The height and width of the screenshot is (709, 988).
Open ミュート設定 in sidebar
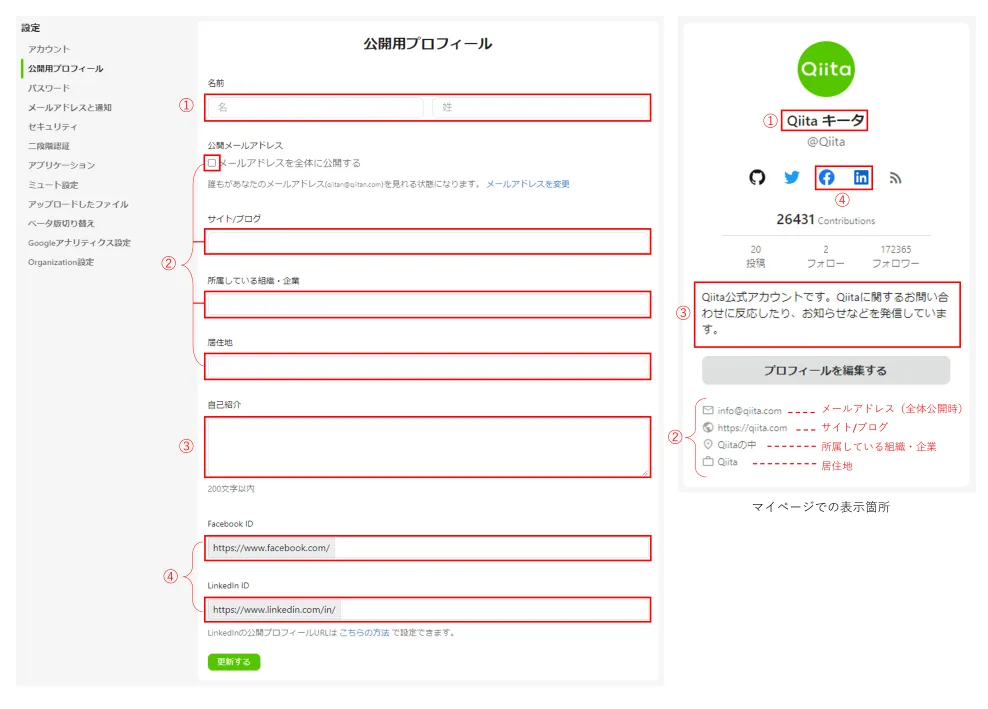[53, 185]
